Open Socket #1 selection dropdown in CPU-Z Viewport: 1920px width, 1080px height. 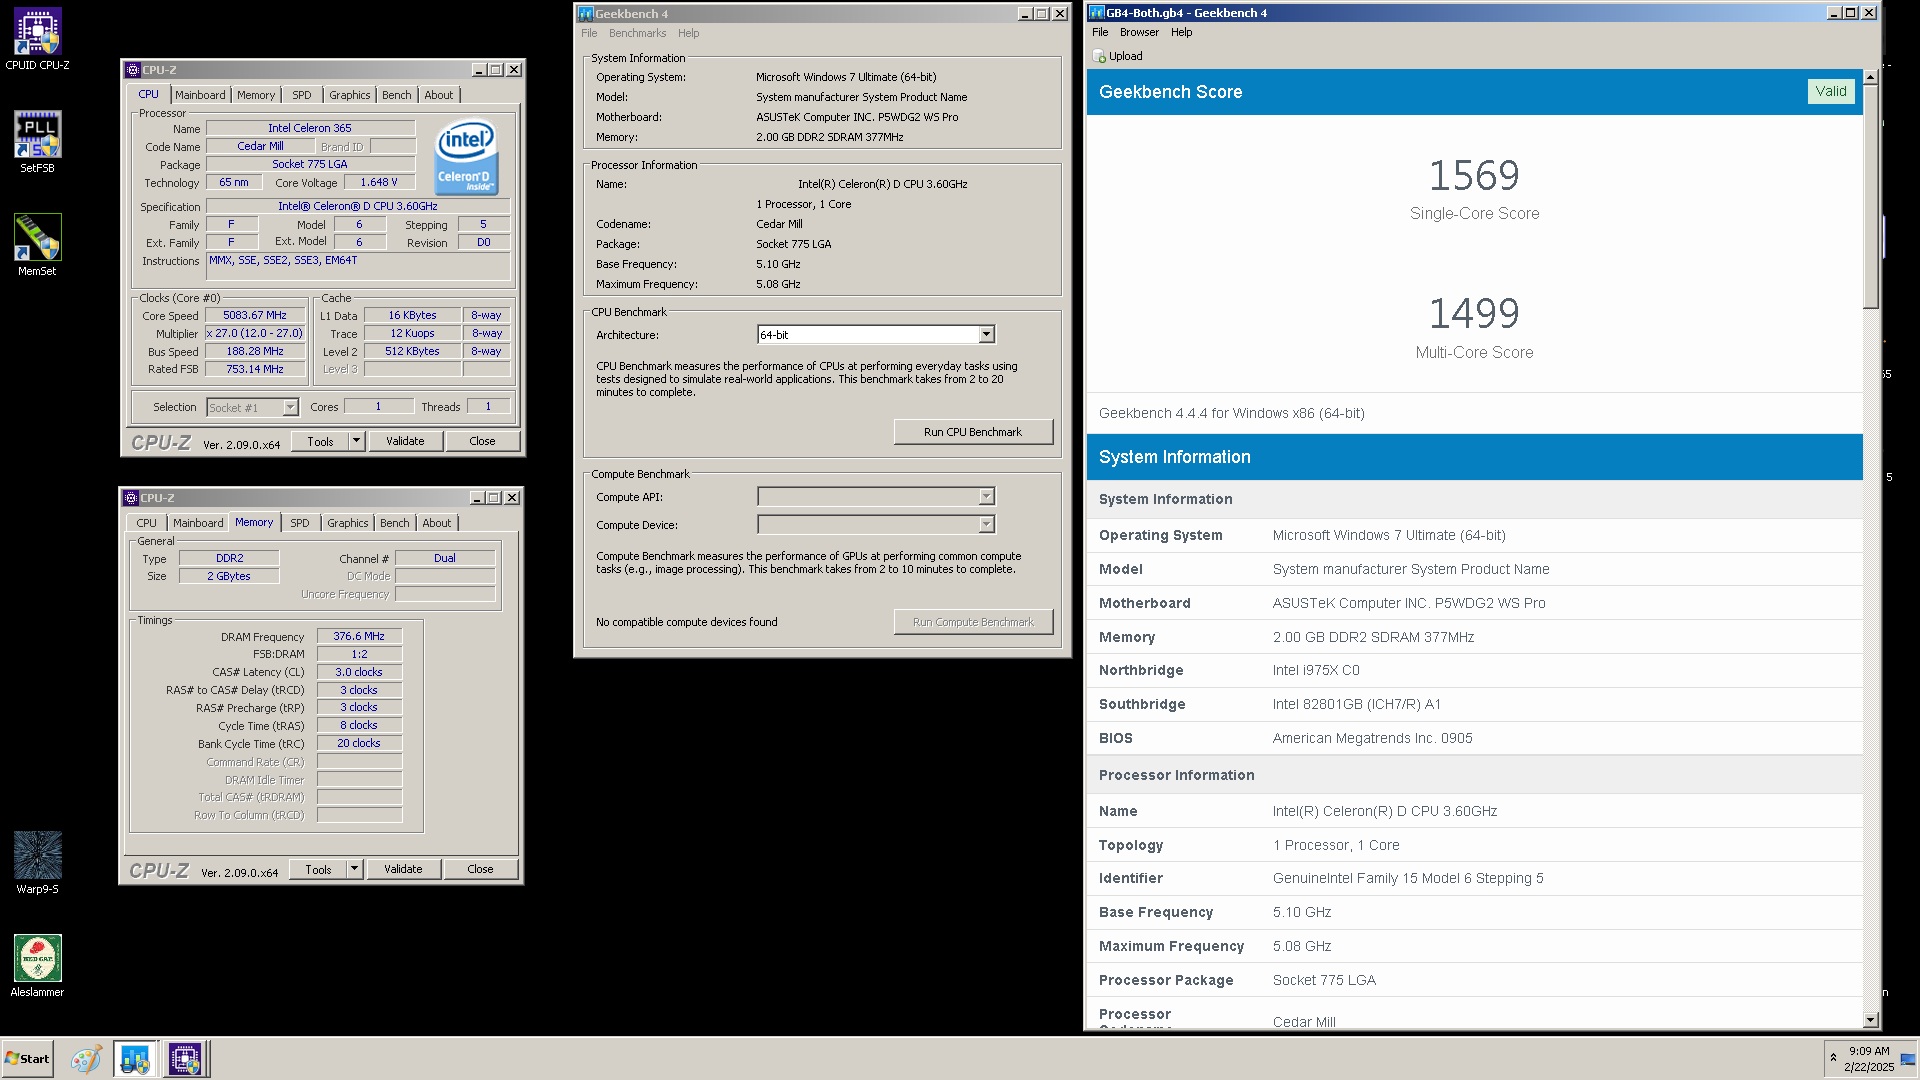click(252, 408)
